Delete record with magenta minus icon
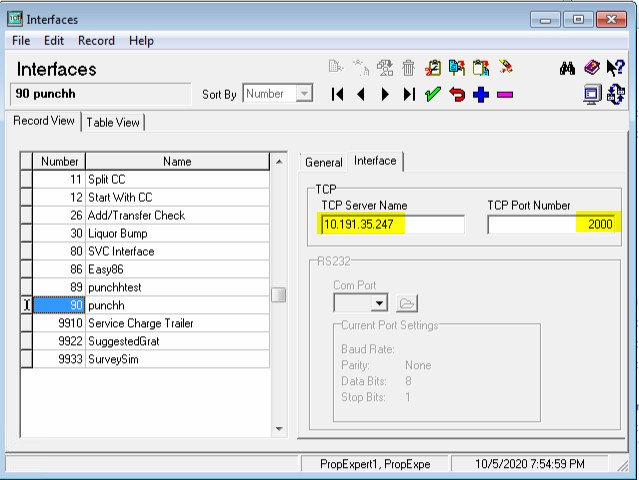The image size is (639, 480). click(x=505, y=95)
